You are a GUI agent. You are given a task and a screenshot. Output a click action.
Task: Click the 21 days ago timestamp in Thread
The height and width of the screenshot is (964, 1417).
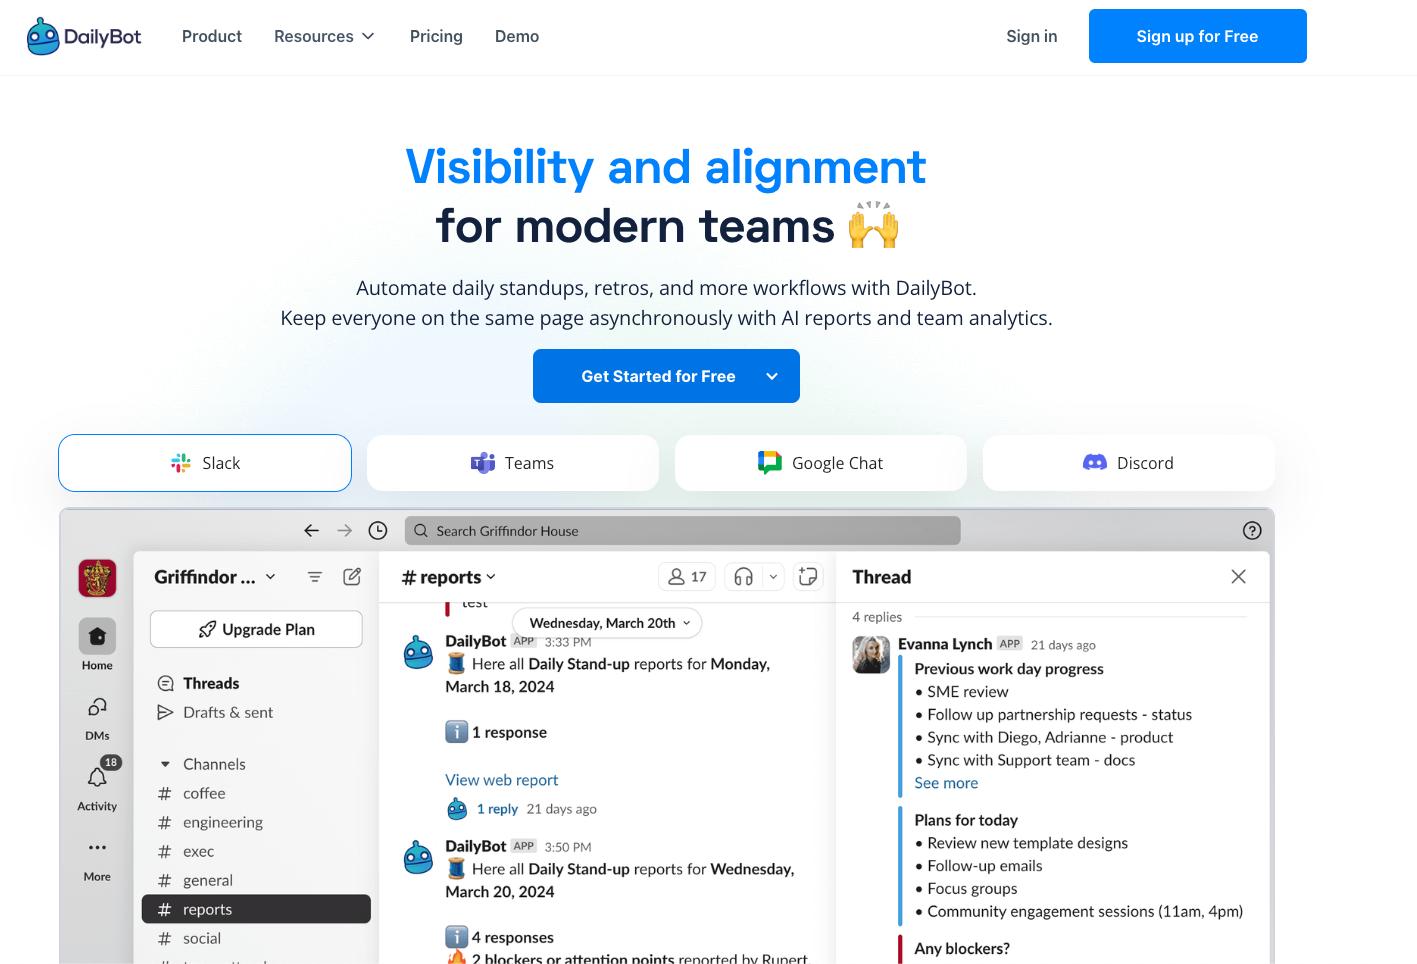(x=1063, y=645)
